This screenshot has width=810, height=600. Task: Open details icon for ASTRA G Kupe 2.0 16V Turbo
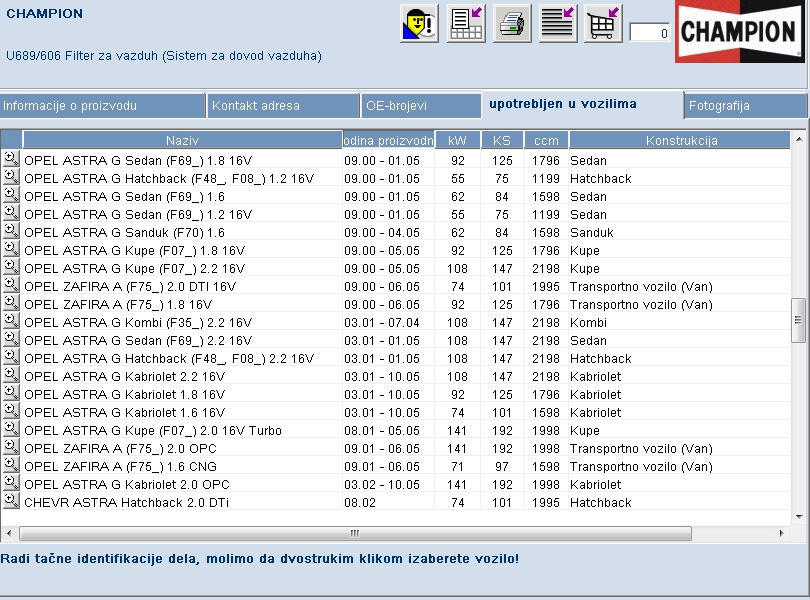point(11,429)
